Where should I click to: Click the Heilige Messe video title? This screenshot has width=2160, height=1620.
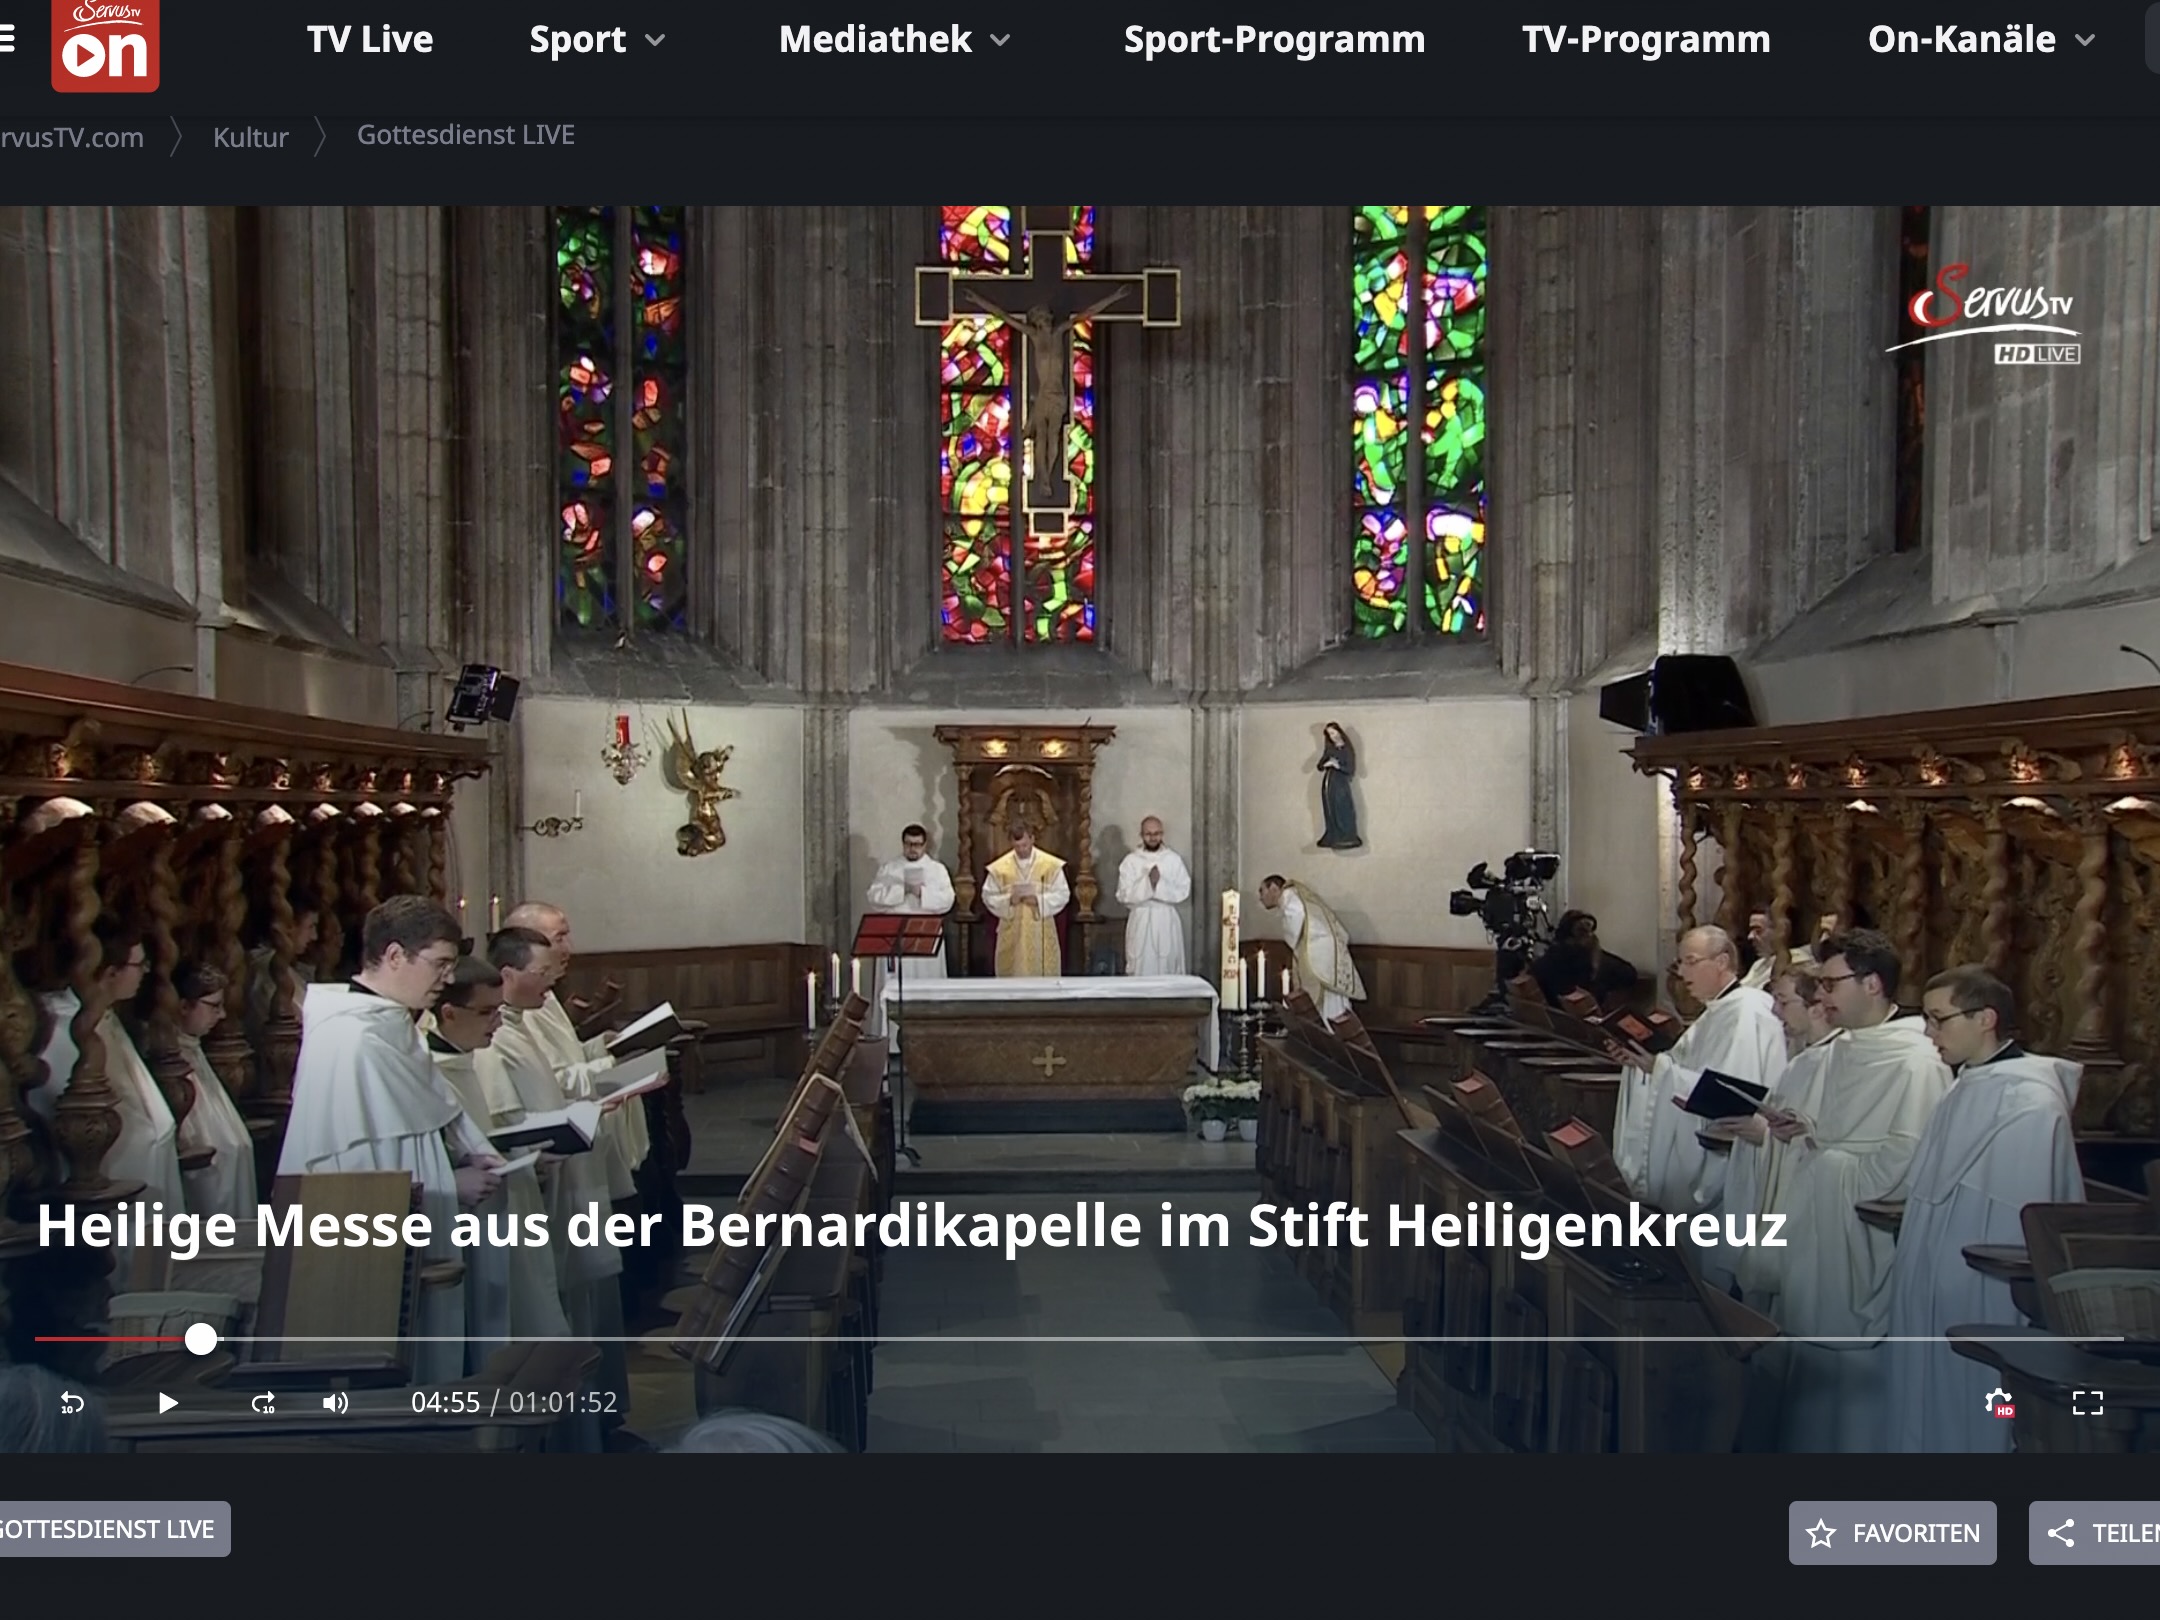pos(911,1226)
